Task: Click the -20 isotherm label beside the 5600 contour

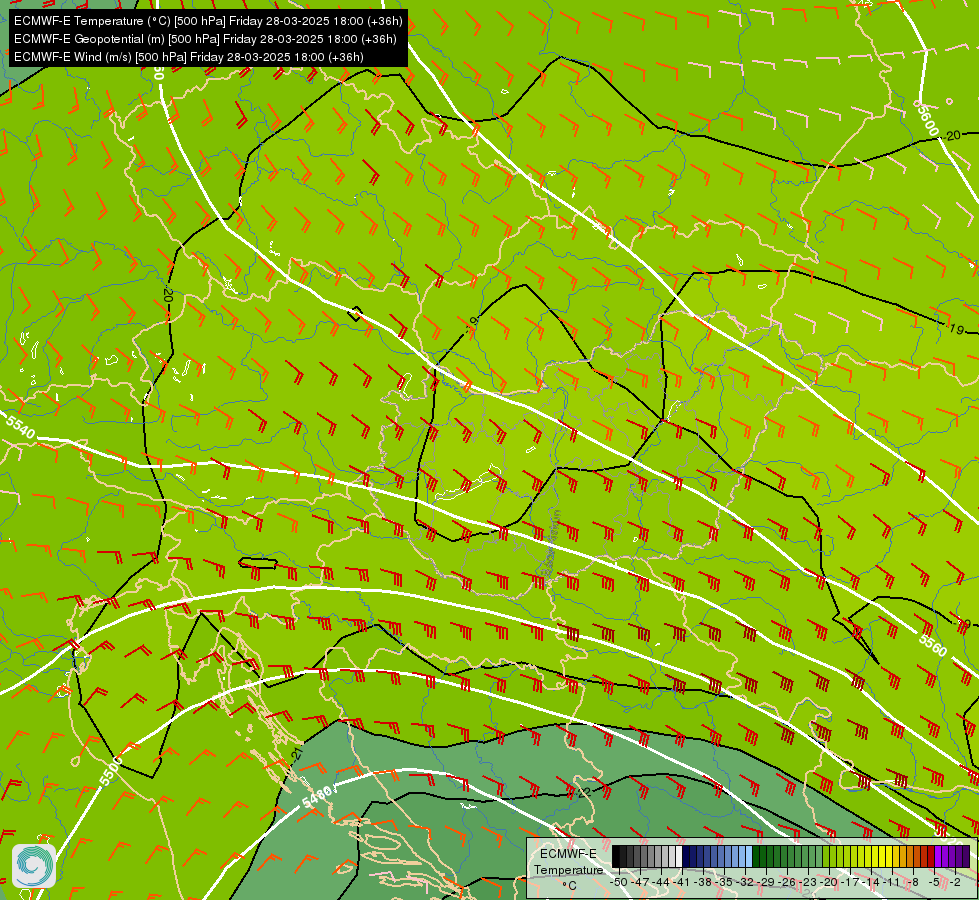Action: tap(953, 136)
